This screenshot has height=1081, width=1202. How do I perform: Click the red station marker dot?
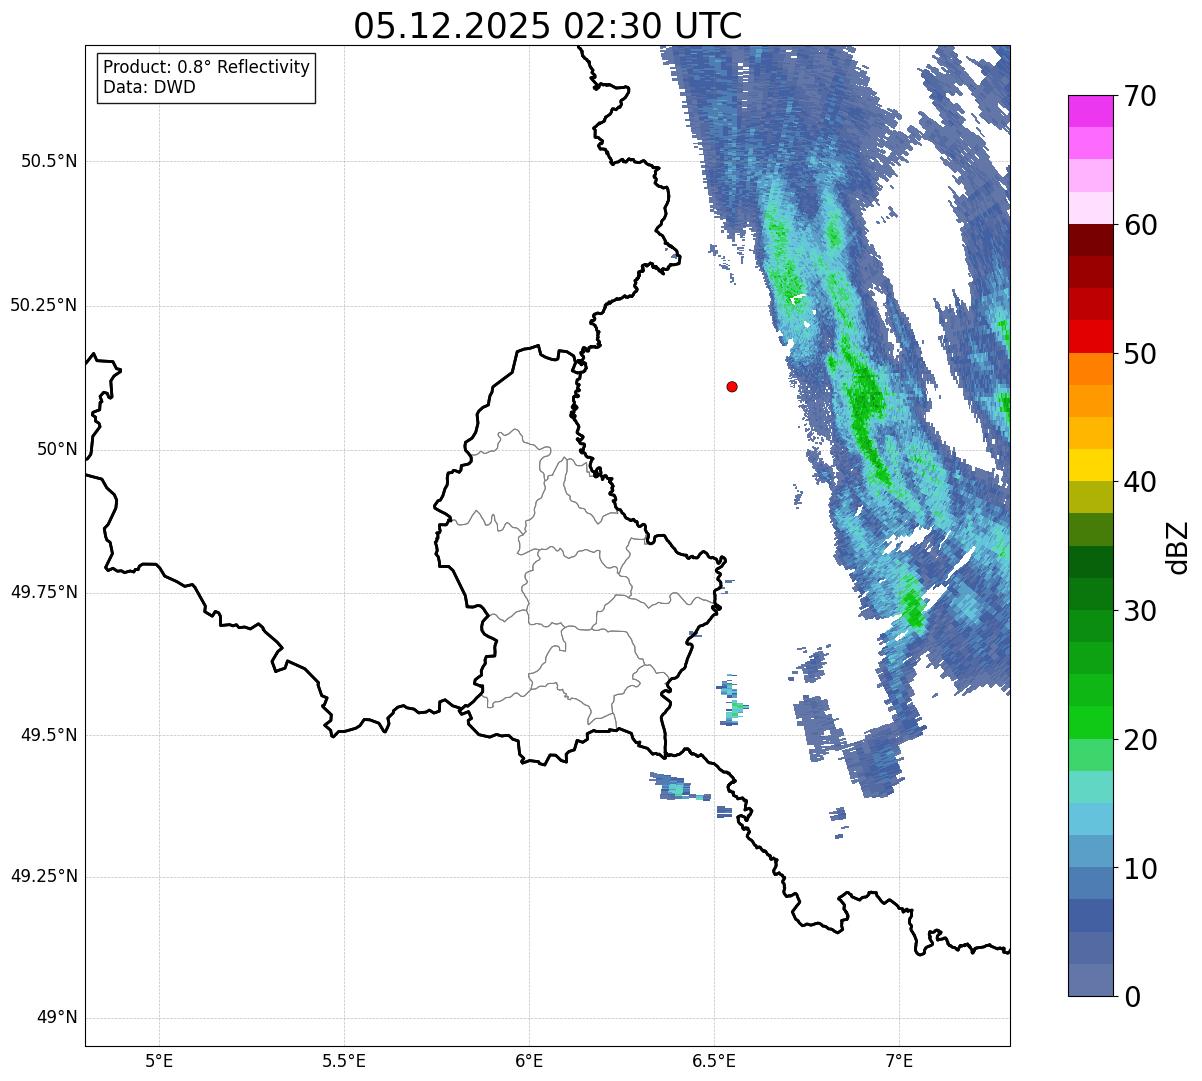pyautogui.click(x=732, y=386)
